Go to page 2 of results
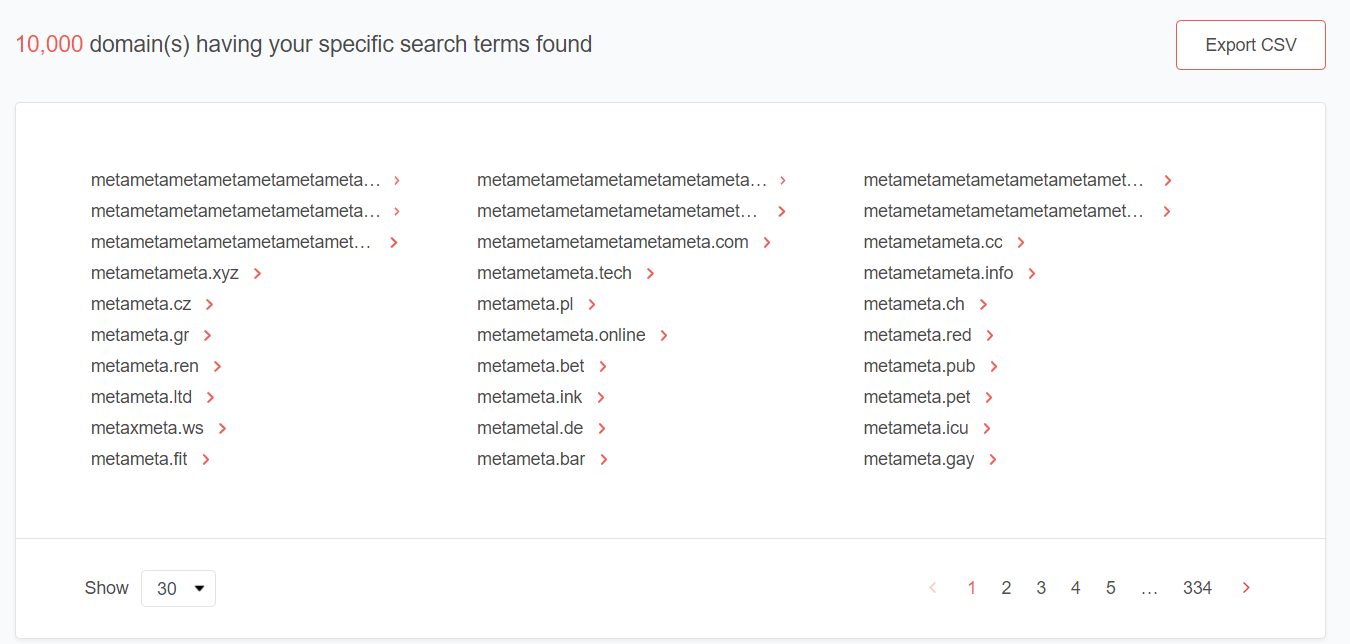1350x644 pixels. [1006, 588]
